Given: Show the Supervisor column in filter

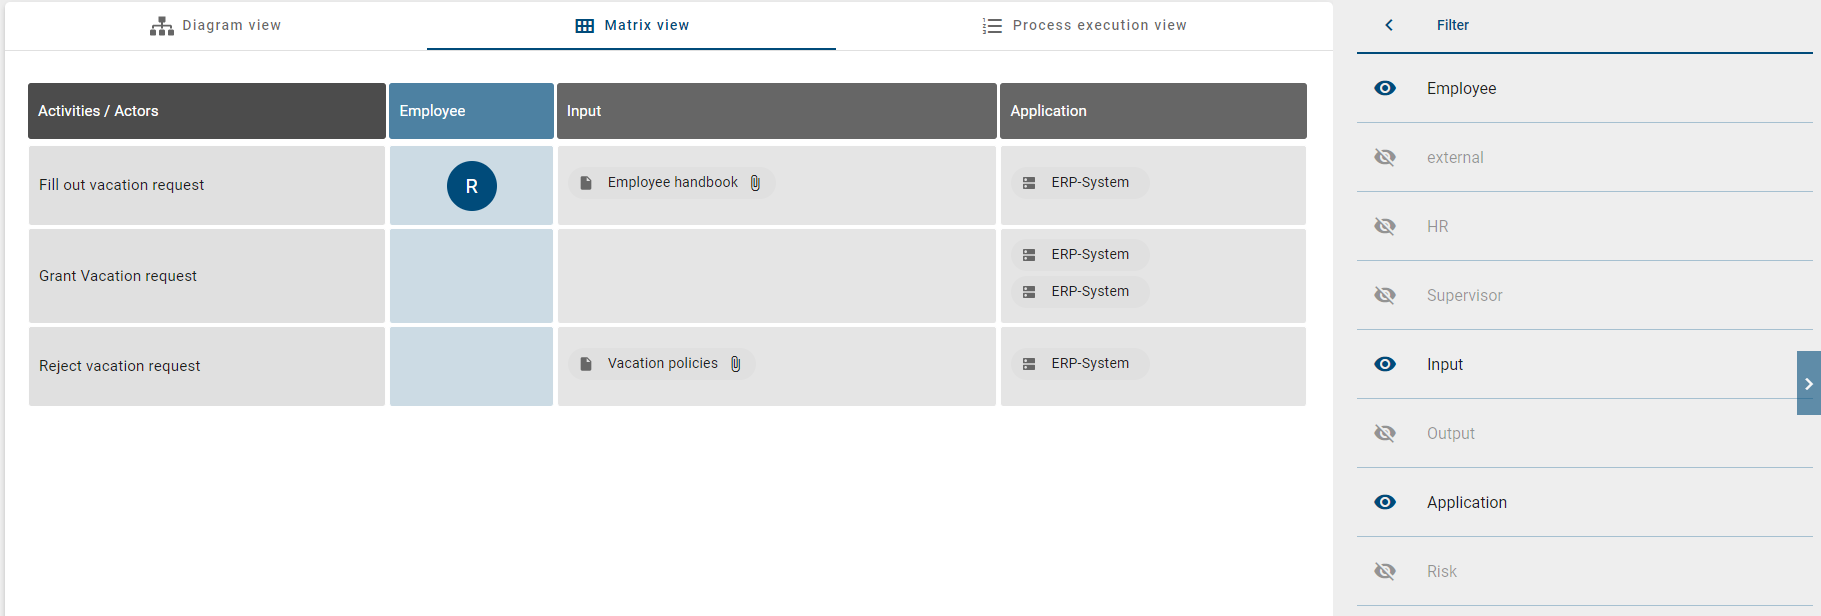Looking at the screenshot, I should click(x=1385, y=295).
